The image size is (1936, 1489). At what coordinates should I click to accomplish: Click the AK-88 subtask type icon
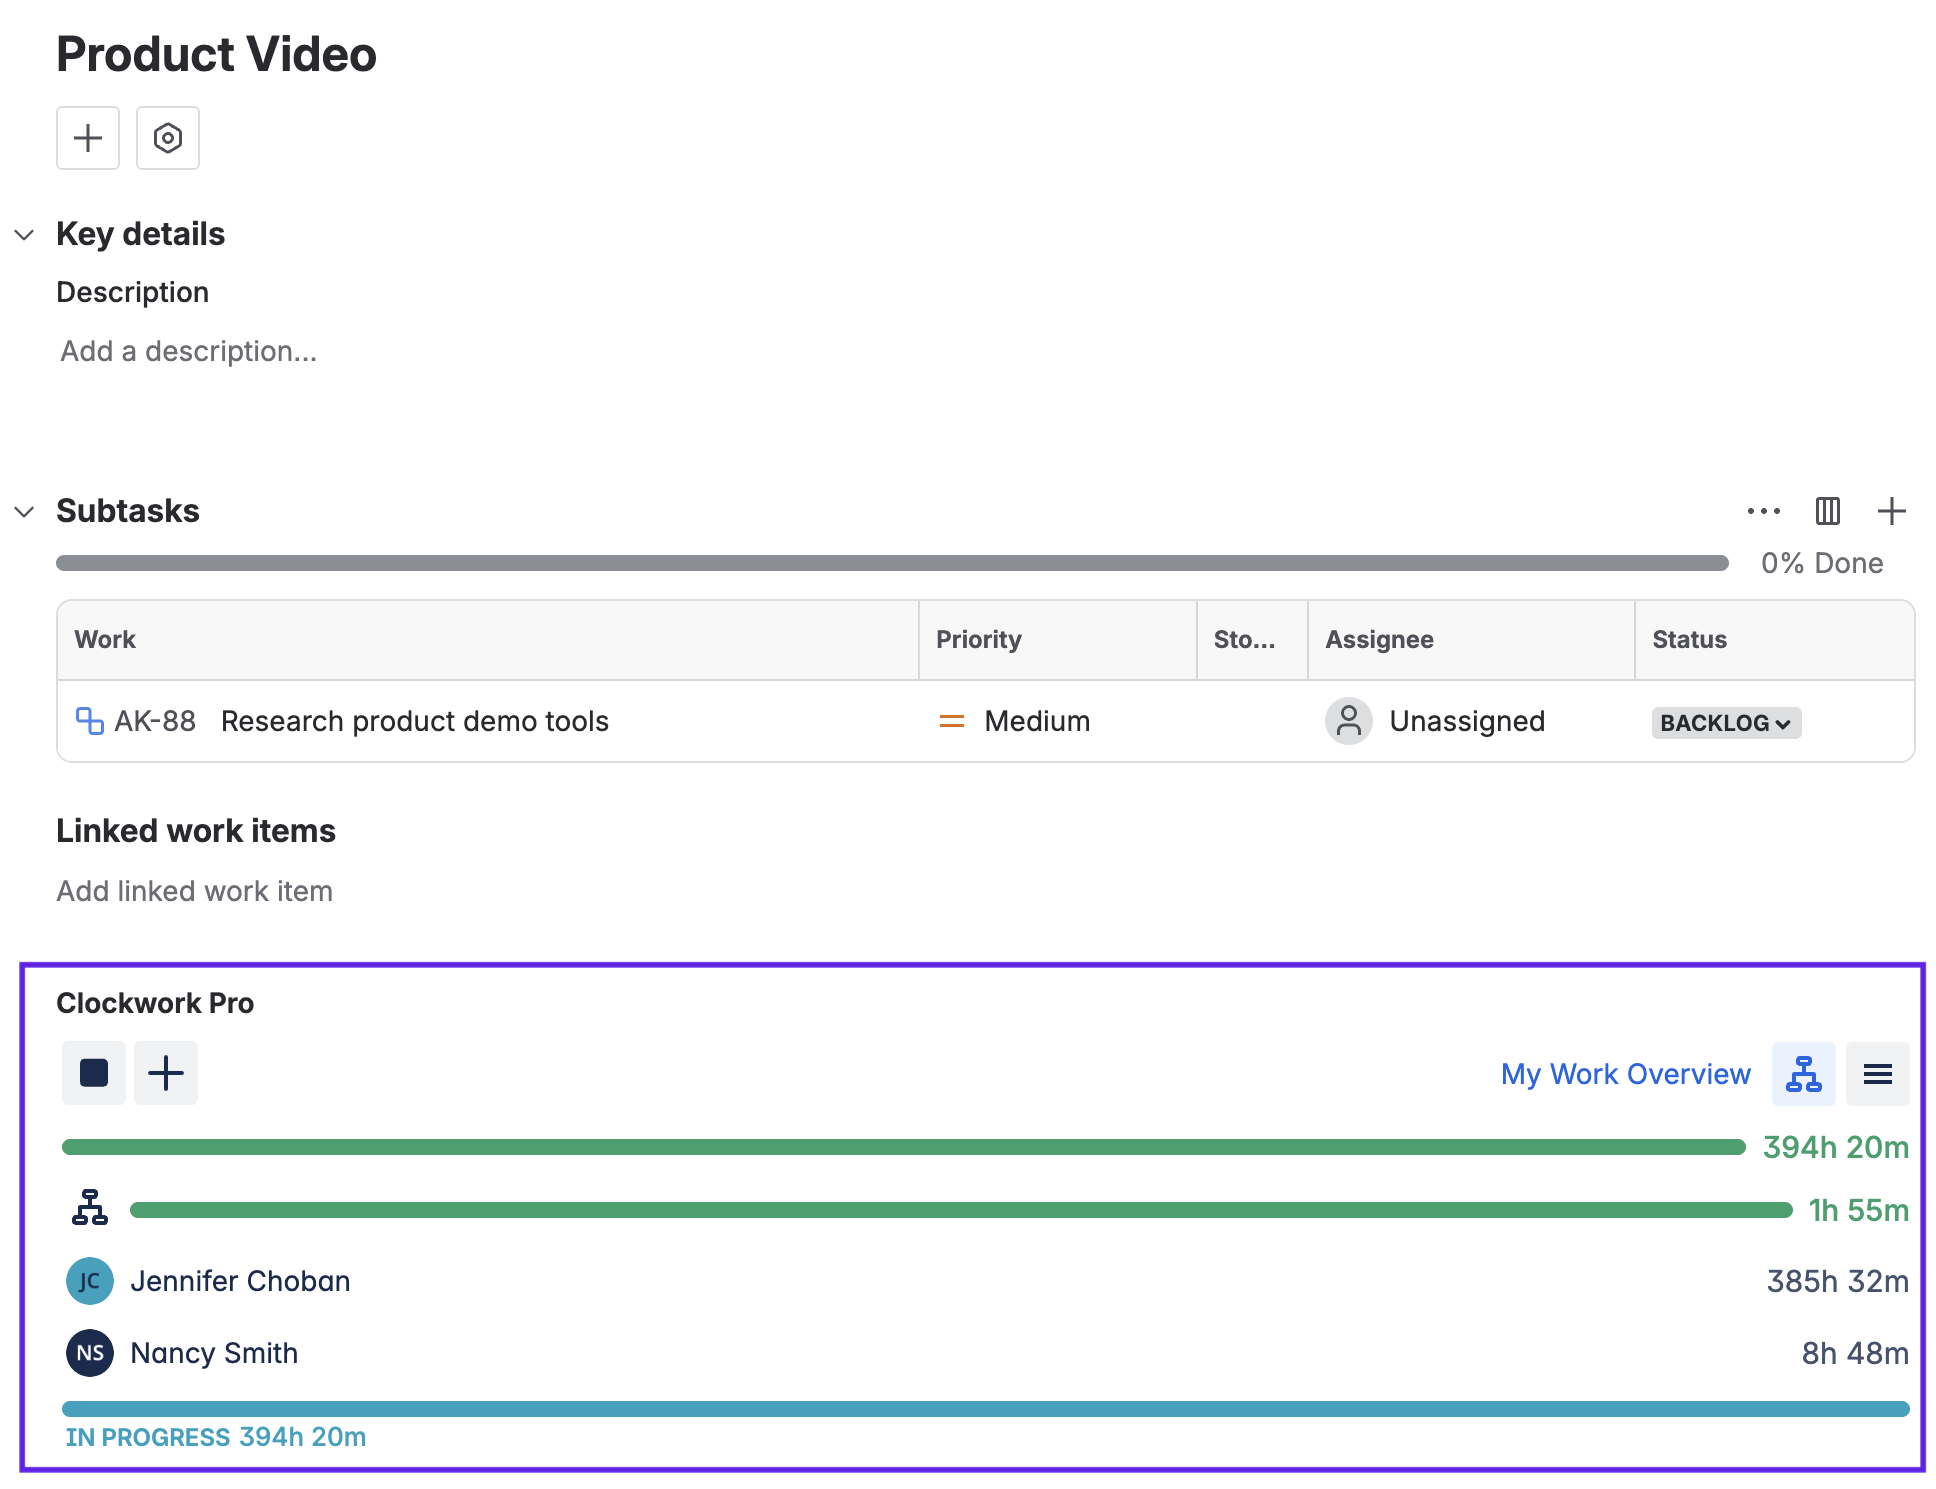pos(90,721)
